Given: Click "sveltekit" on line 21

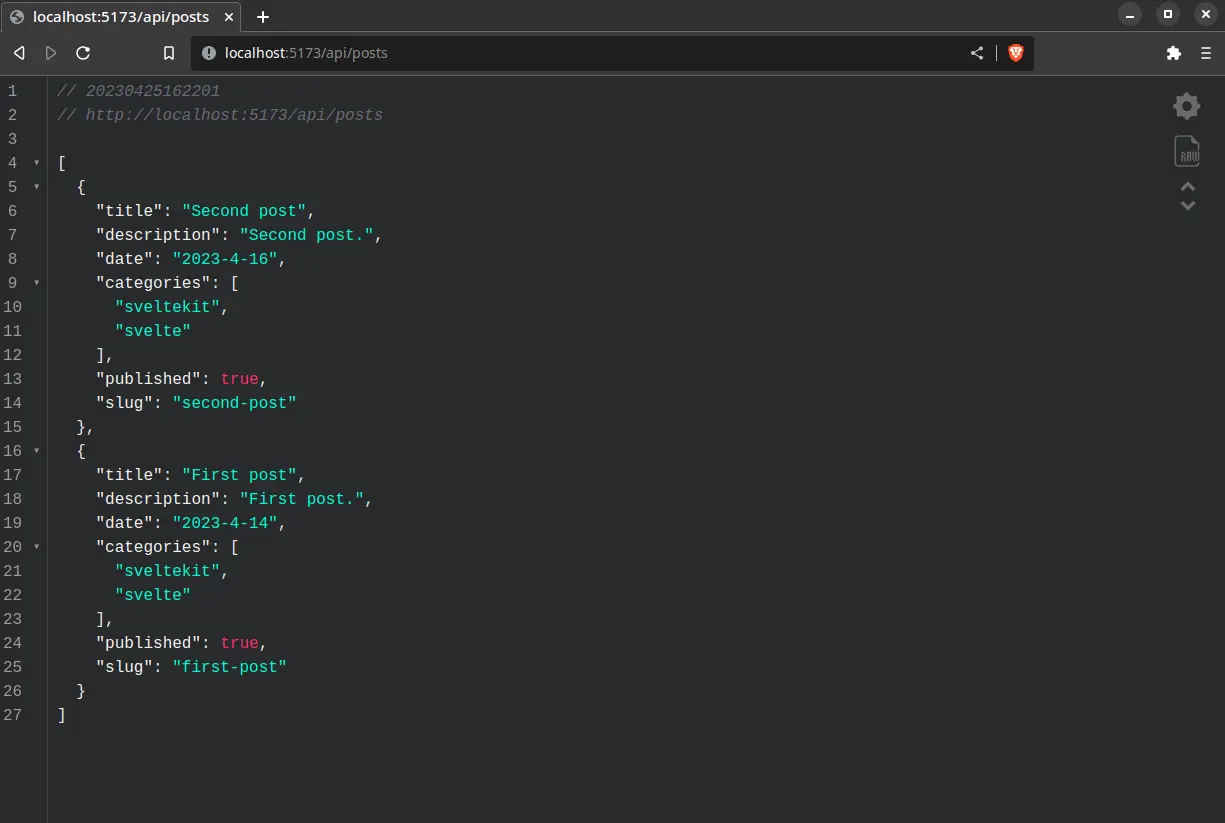Looking at the screenshot, I should tap(167, 571).
